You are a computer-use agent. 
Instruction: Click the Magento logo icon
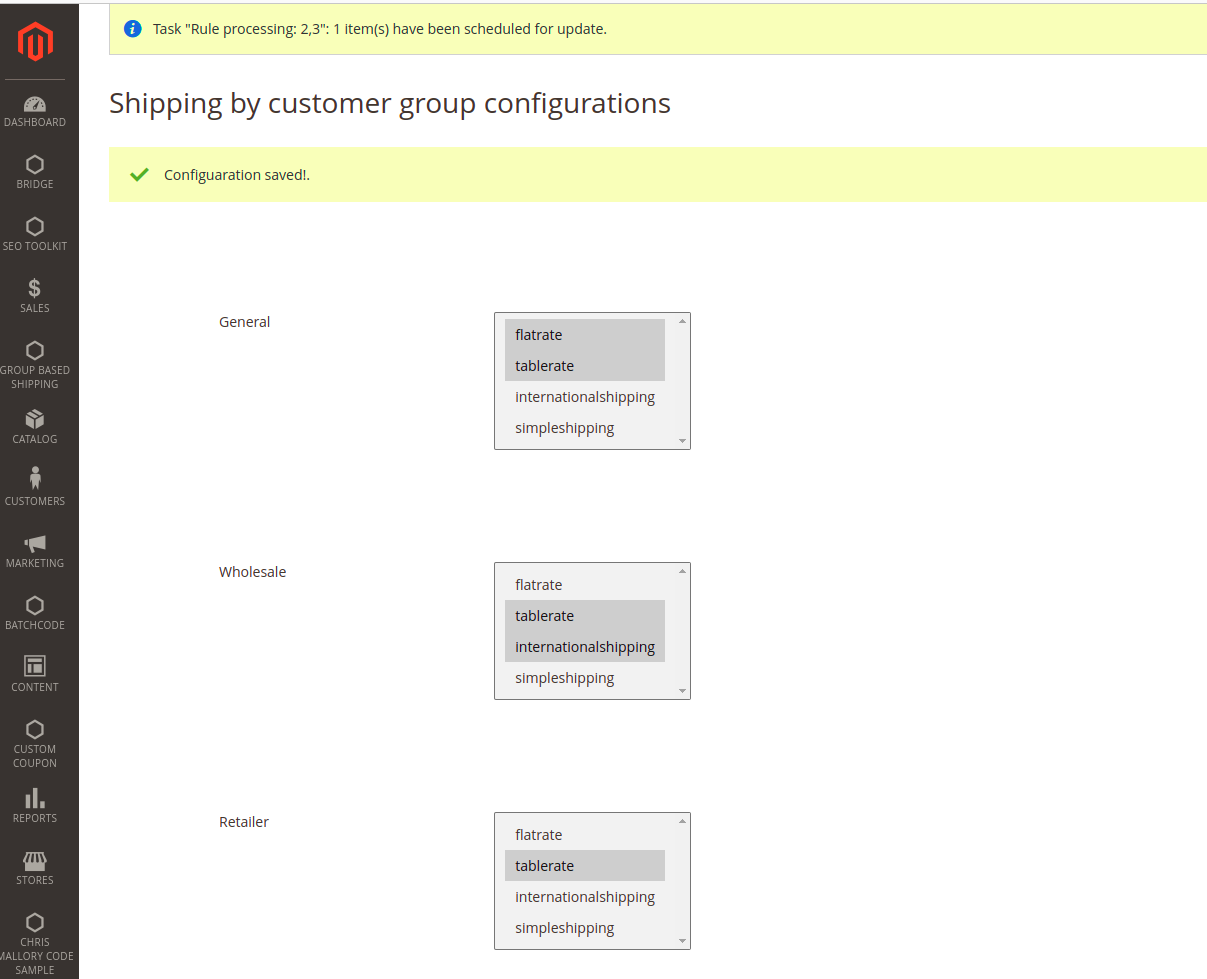(35, 41)
